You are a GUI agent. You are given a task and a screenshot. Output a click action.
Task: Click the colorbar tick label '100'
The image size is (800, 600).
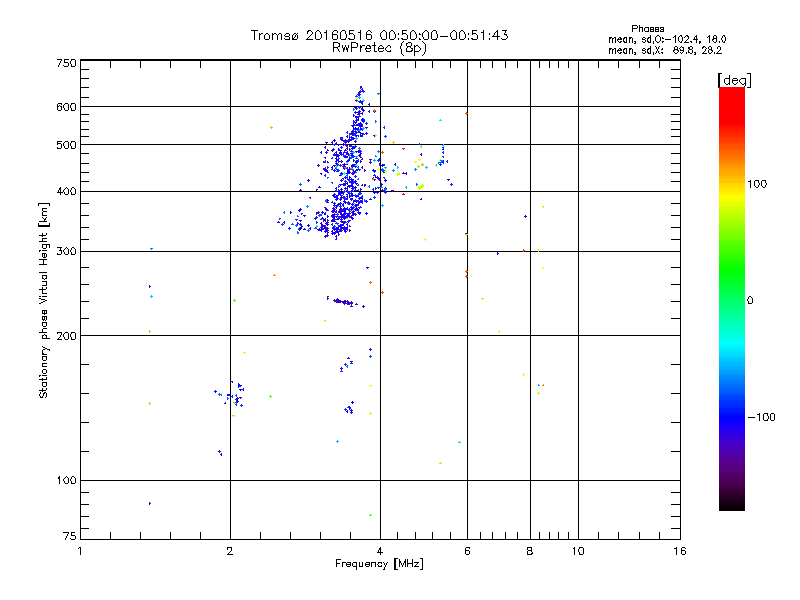pos(757,184)
